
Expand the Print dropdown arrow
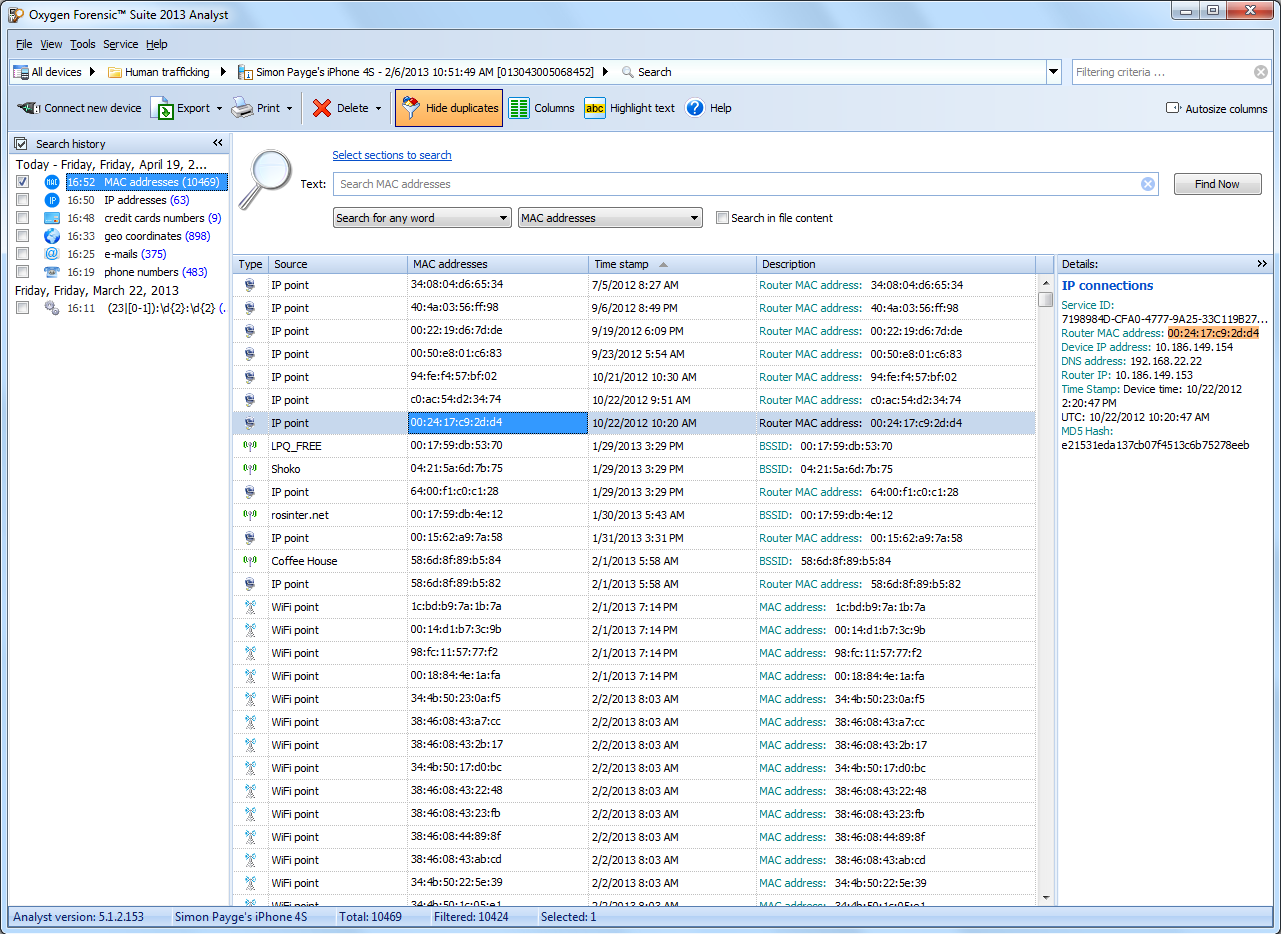289,108
